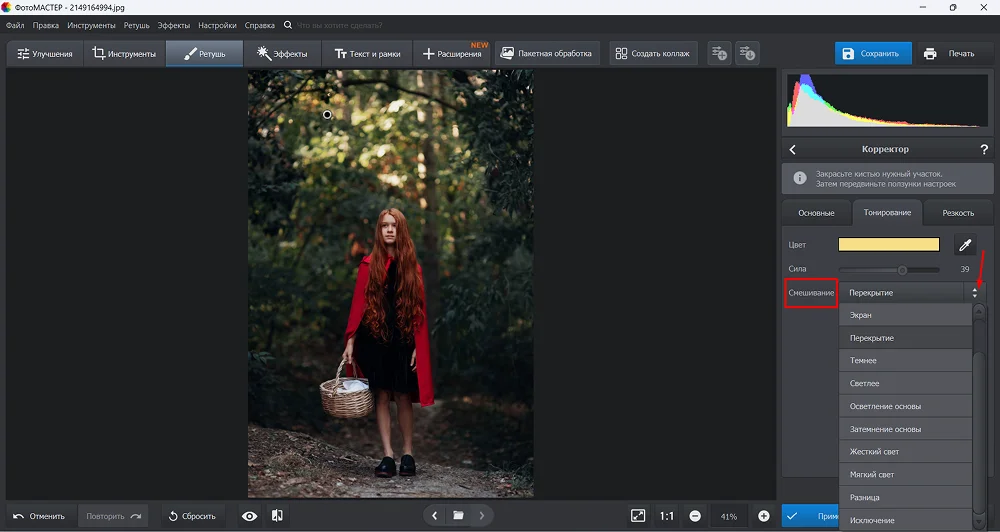
Task: Open Корректор help question mark
Action: 984,149
